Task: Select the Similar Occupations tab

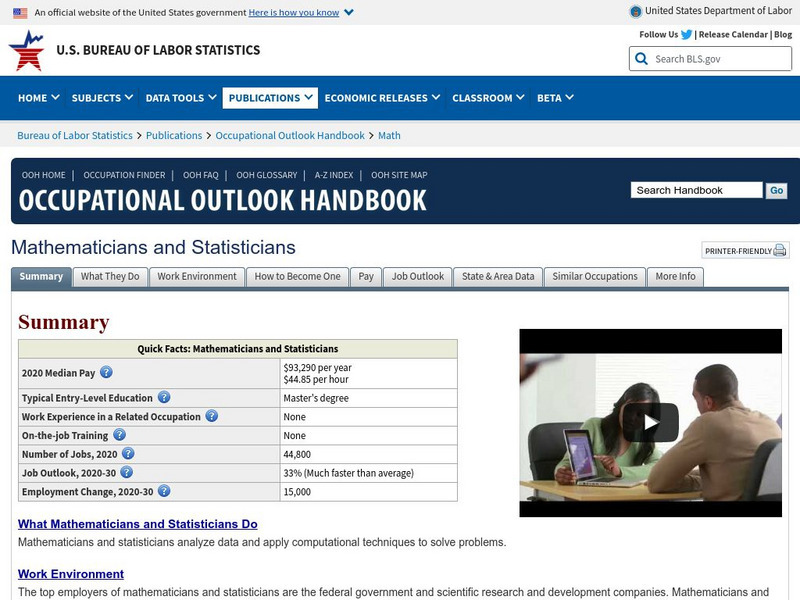Action: click(594, 276)
